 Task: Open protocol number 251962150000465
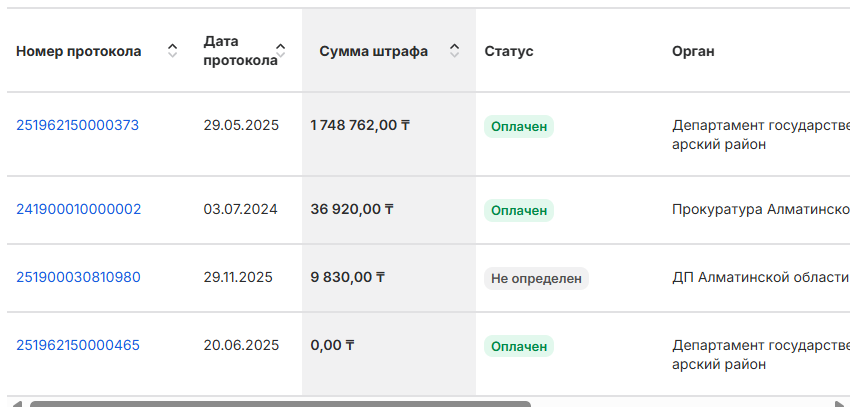click(x=78, y=345)
